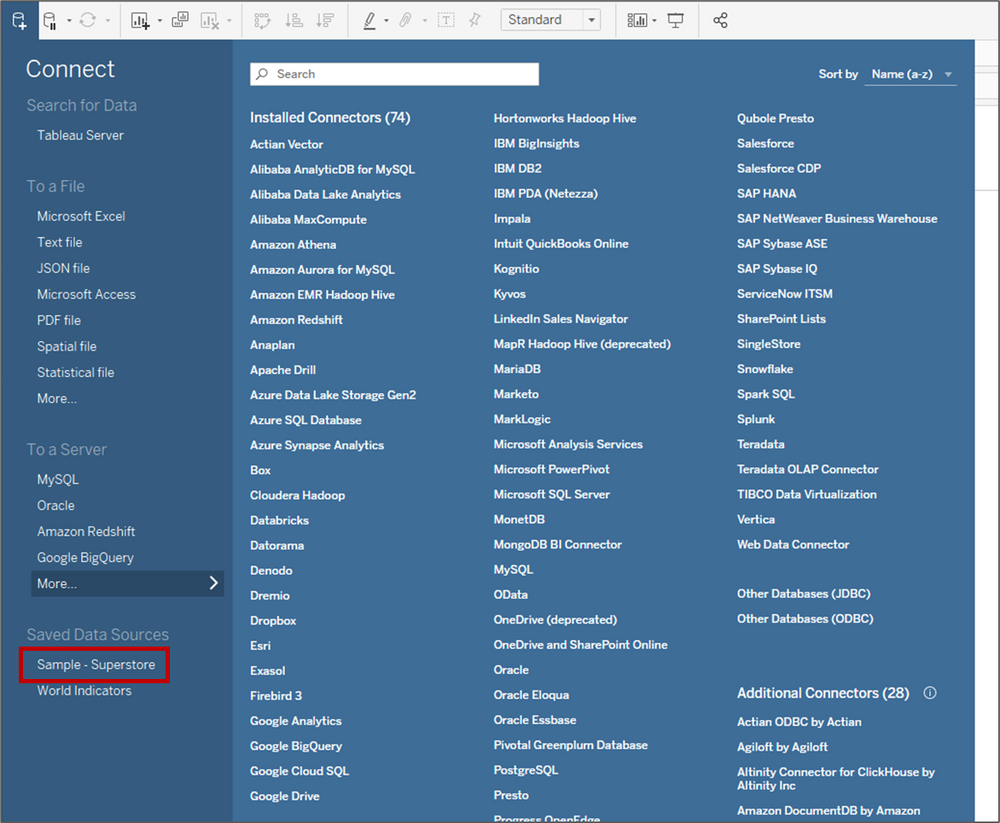Select the MongoDB BI Connector

pos(557,544)
